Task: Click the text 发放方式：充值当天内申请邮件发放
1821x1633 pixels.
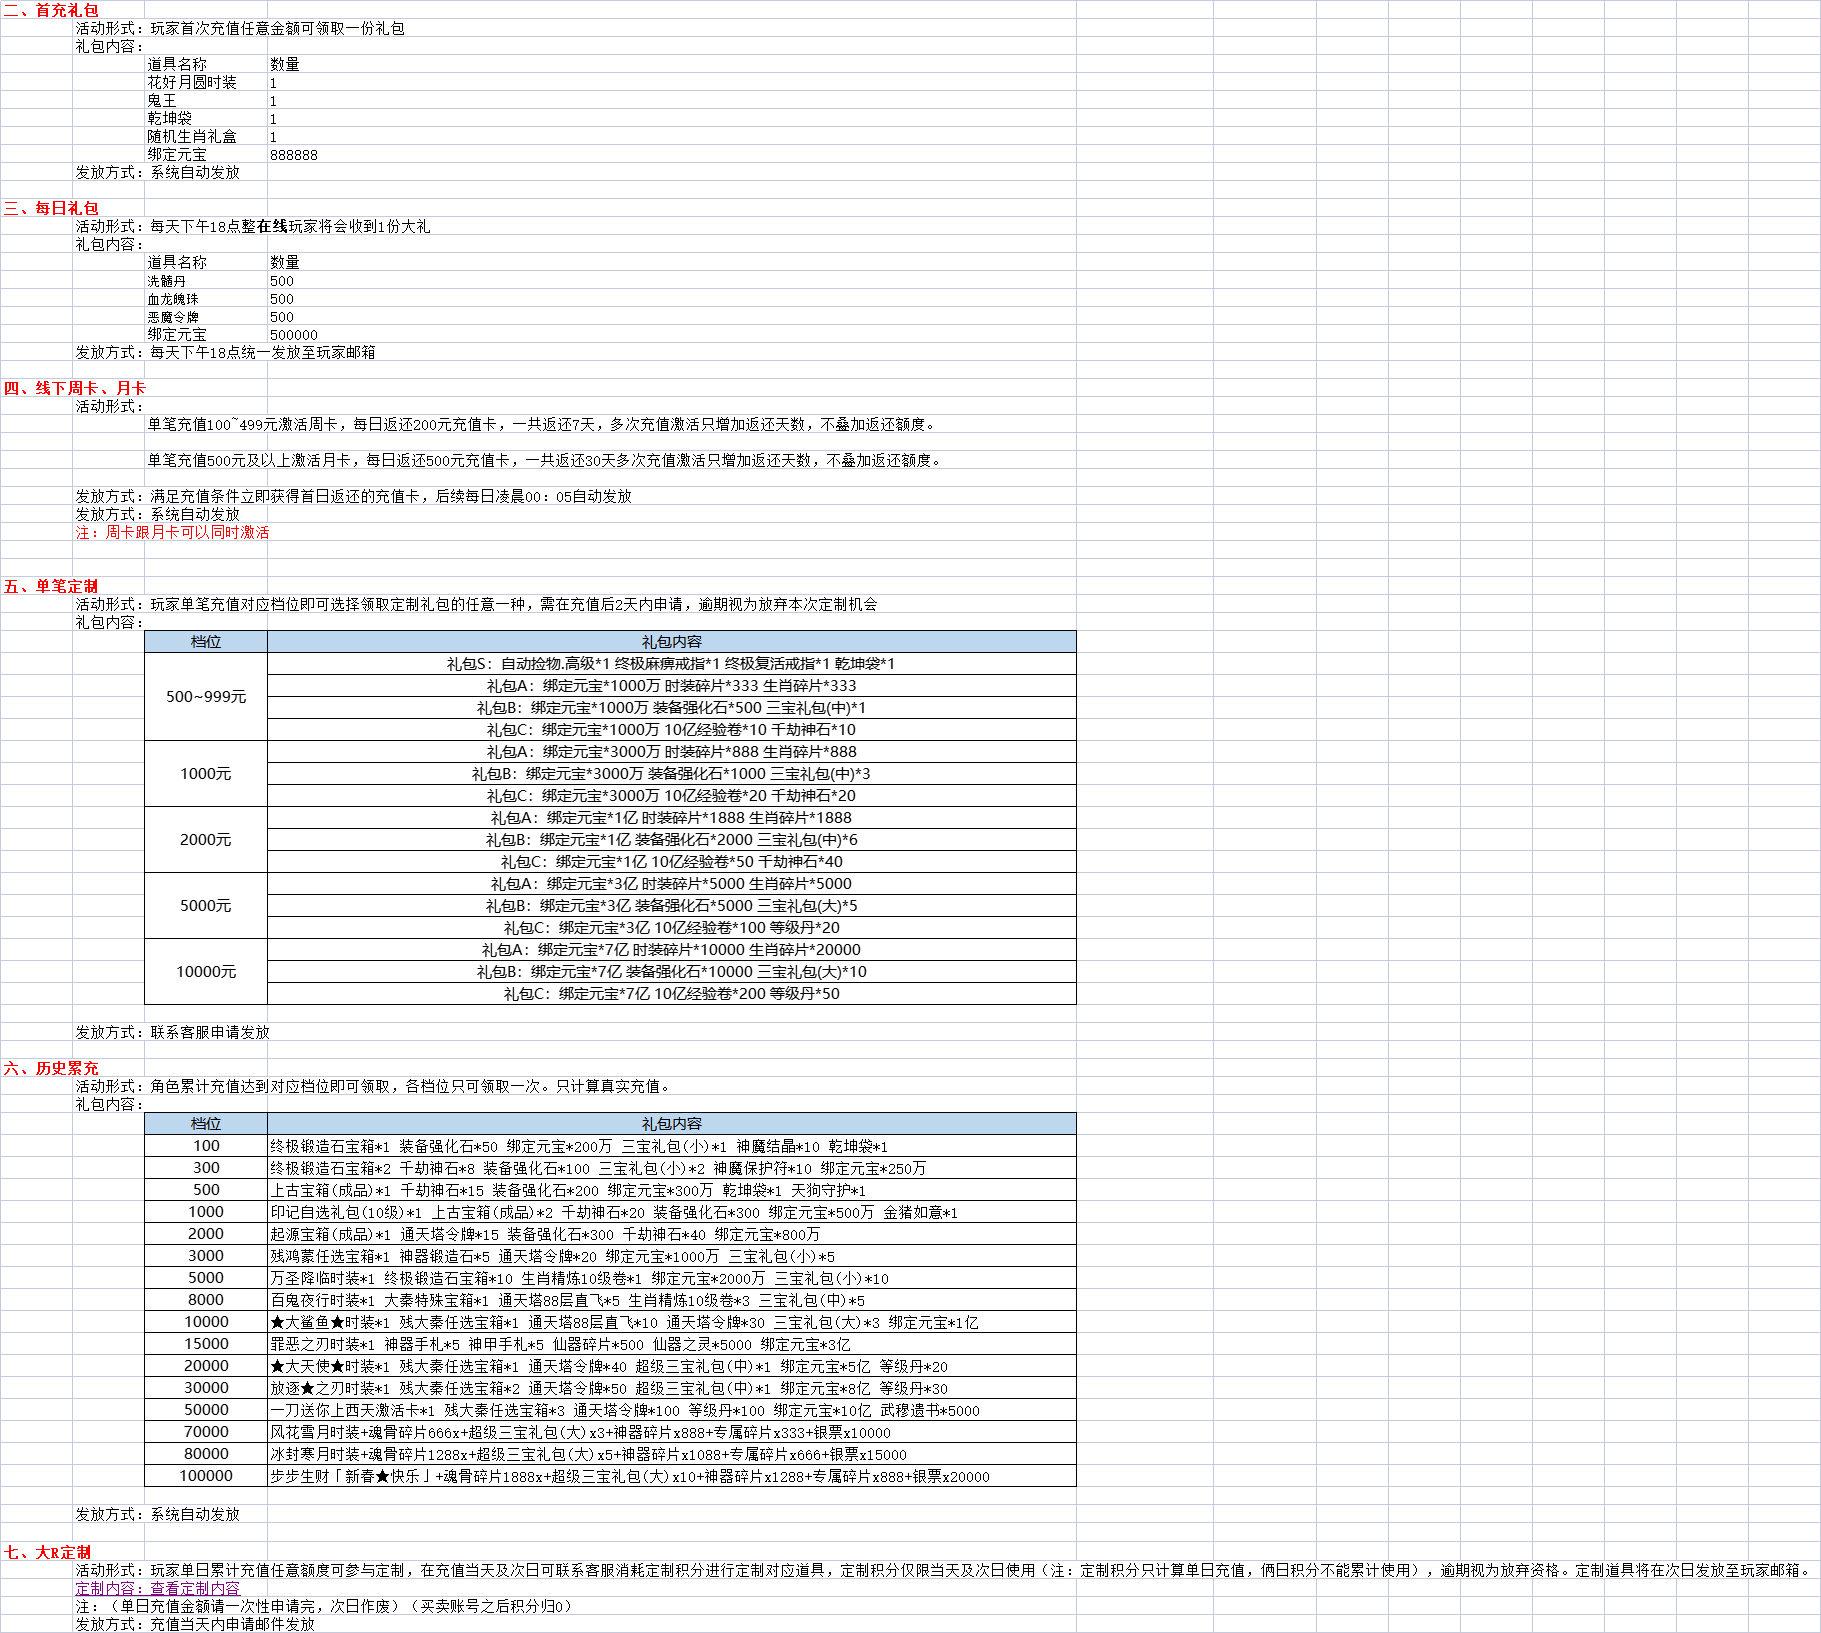Action: [195, 1624]
